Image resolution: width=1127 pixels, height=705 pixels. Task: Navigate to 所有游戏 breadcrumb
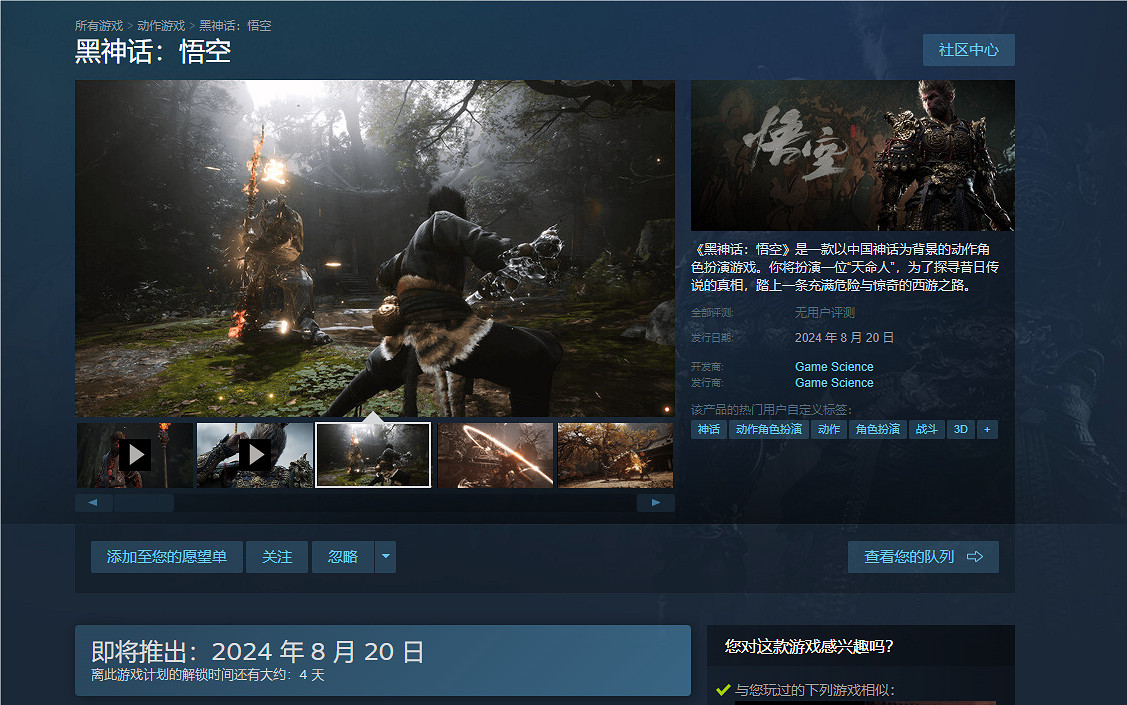(x=99, y=25)
